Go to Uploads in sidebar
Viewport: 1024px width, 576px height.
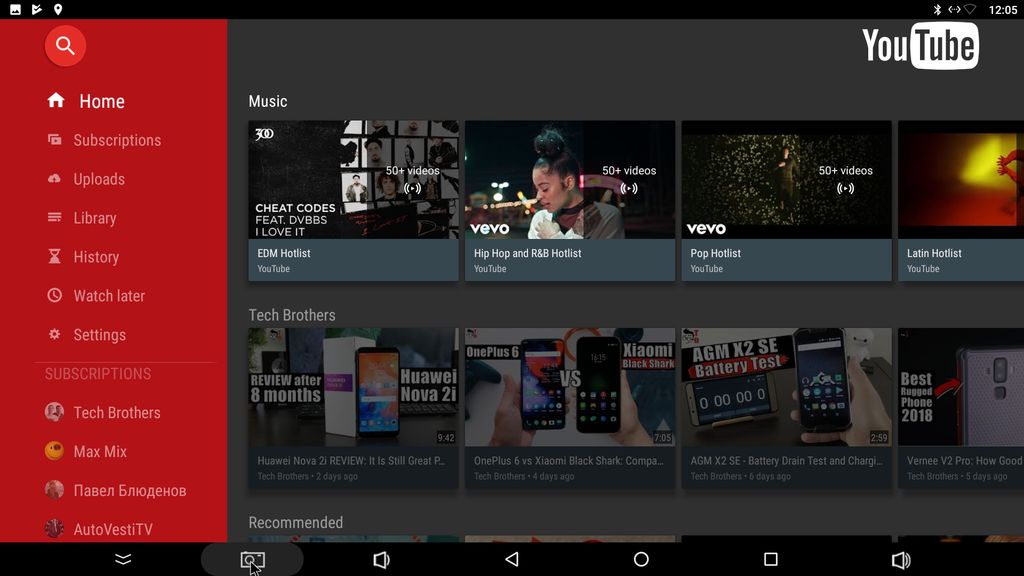click(98, 179)
